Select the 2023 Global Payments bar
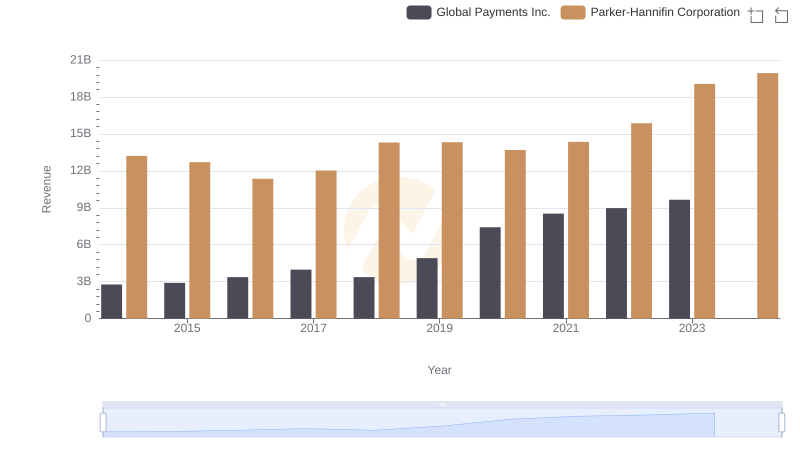This screenshot has width=800, height=461. pos(680,259)
